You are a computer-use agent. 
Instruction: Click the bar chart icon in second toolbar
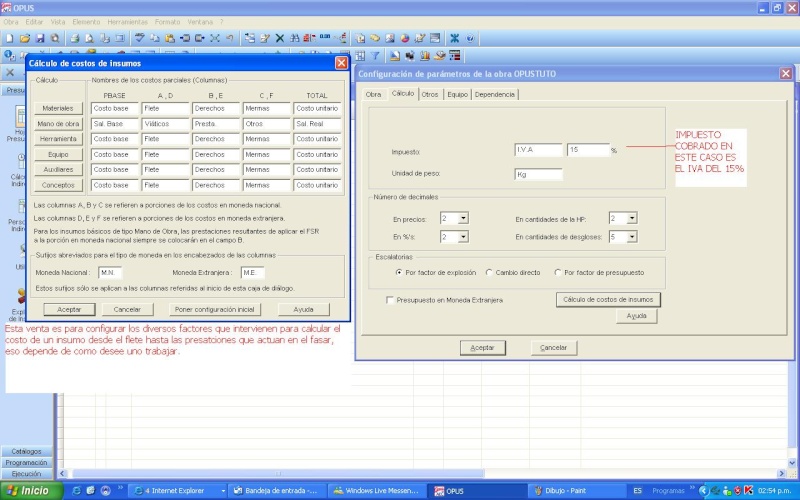coord(424,56)
